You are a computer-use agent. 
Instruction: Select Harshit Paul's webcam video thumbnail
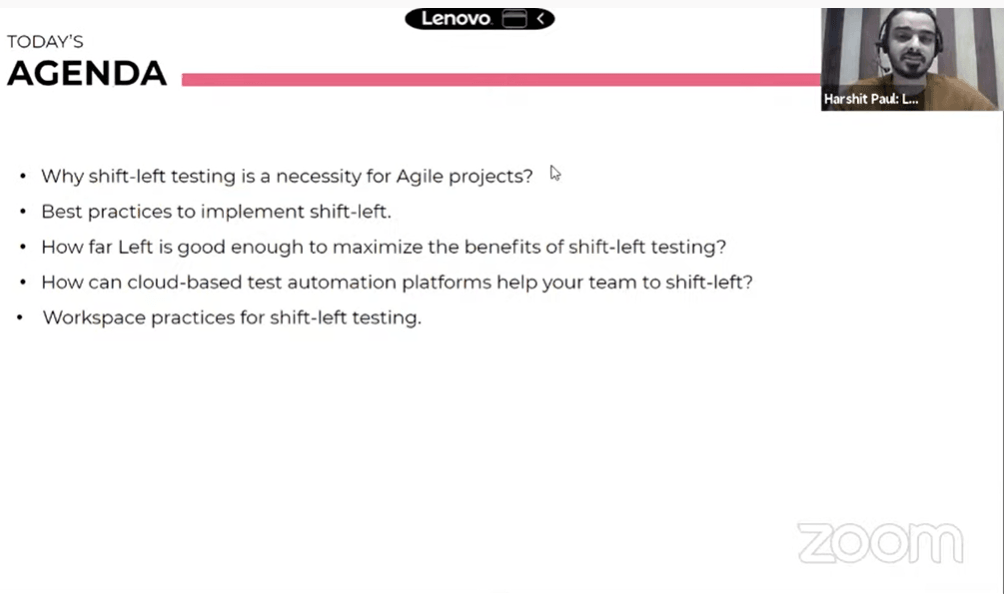(x=911, y=50)
